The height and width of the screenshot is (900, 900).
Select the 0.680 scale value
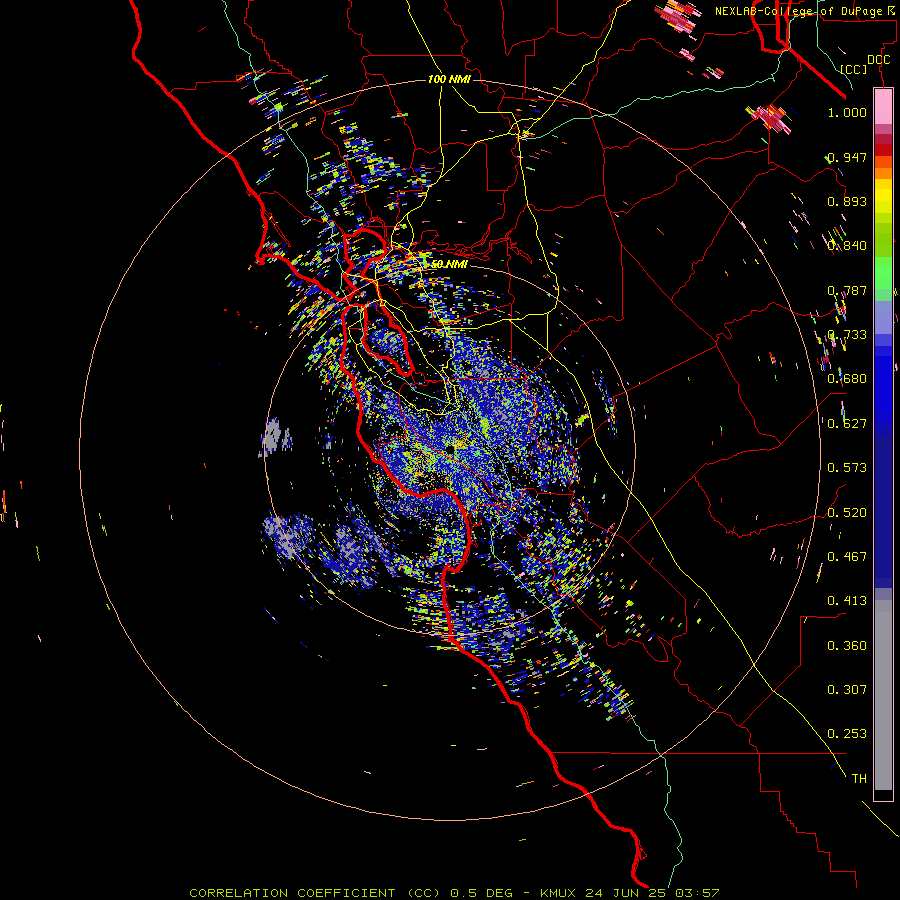[x=847, y=379]
